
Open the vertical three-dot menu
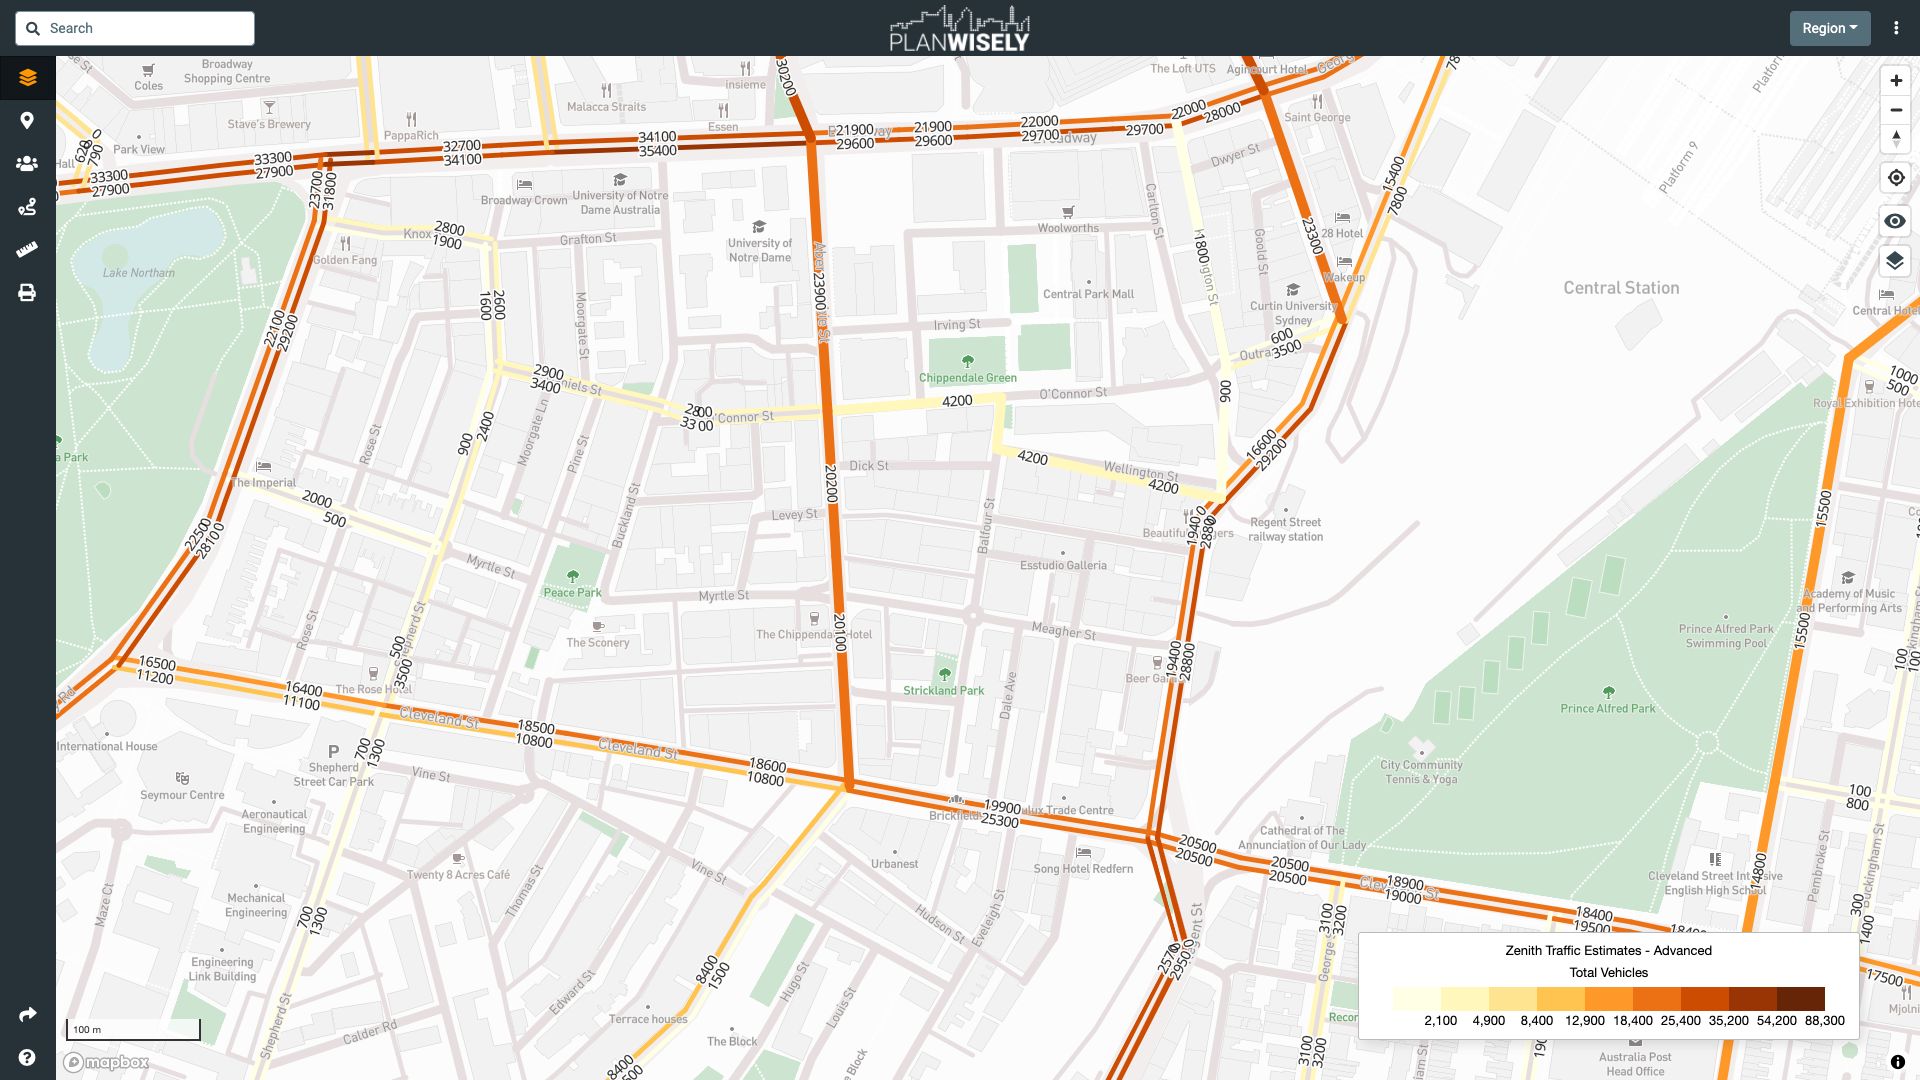tap(1896, 28)
